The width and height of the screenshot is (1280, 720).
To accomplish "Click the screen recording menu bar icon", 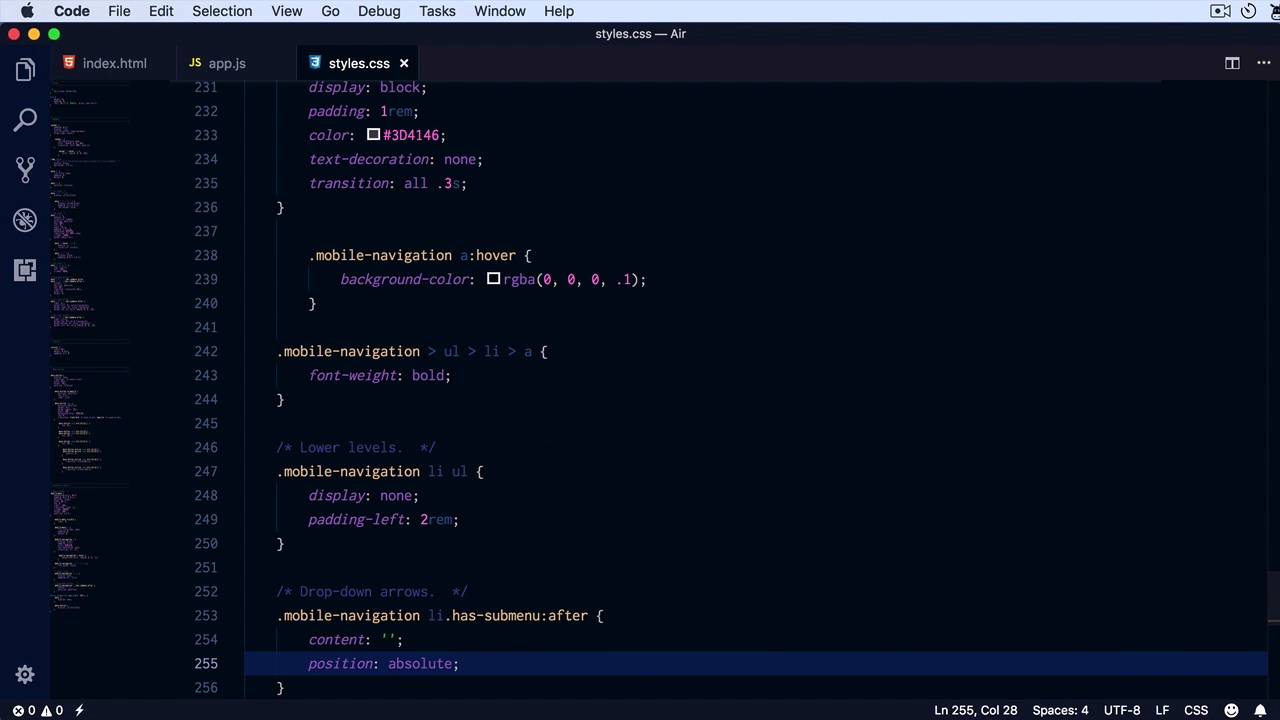I will pos(1220,11).
